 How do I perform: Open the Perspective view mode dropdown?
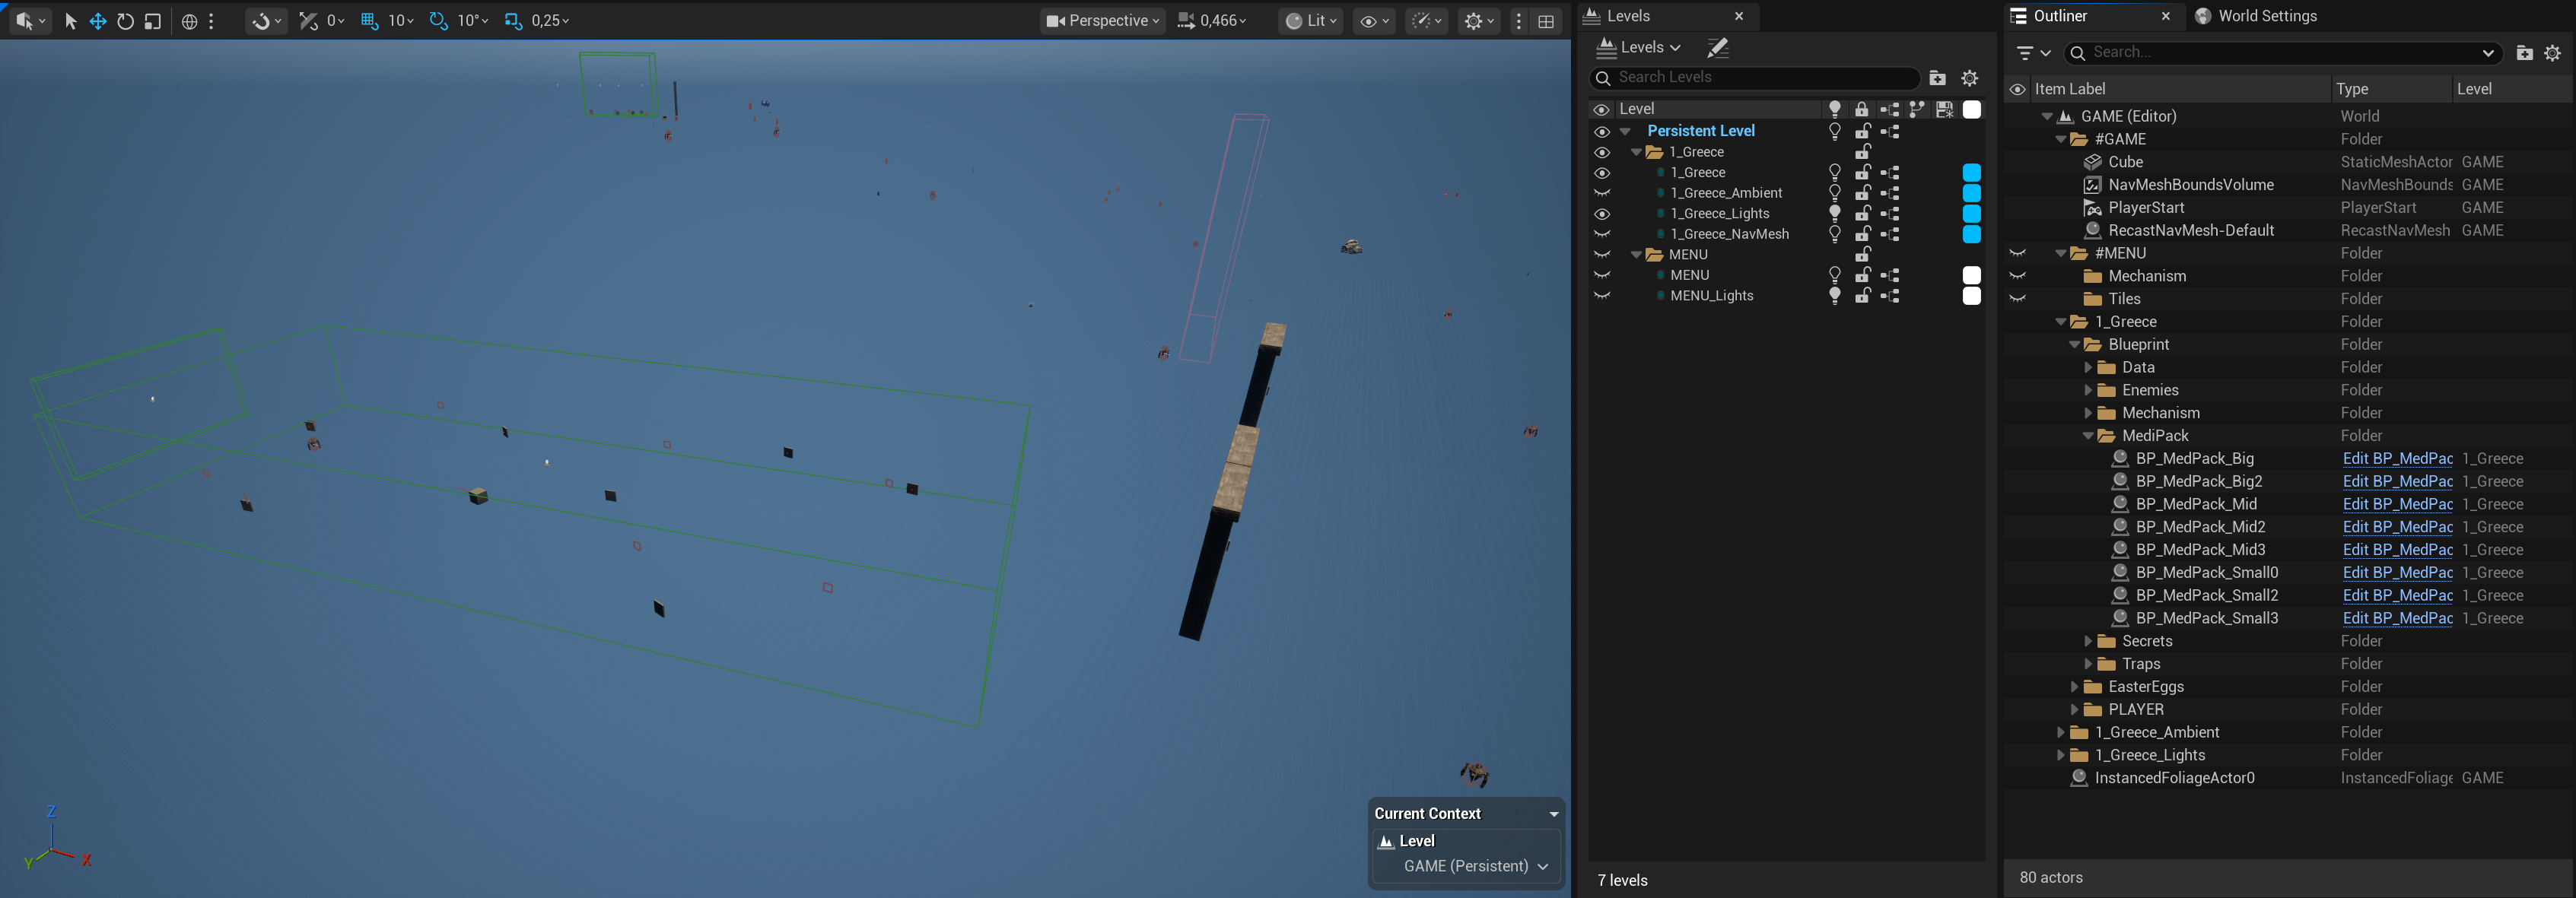coord(1103,21)
